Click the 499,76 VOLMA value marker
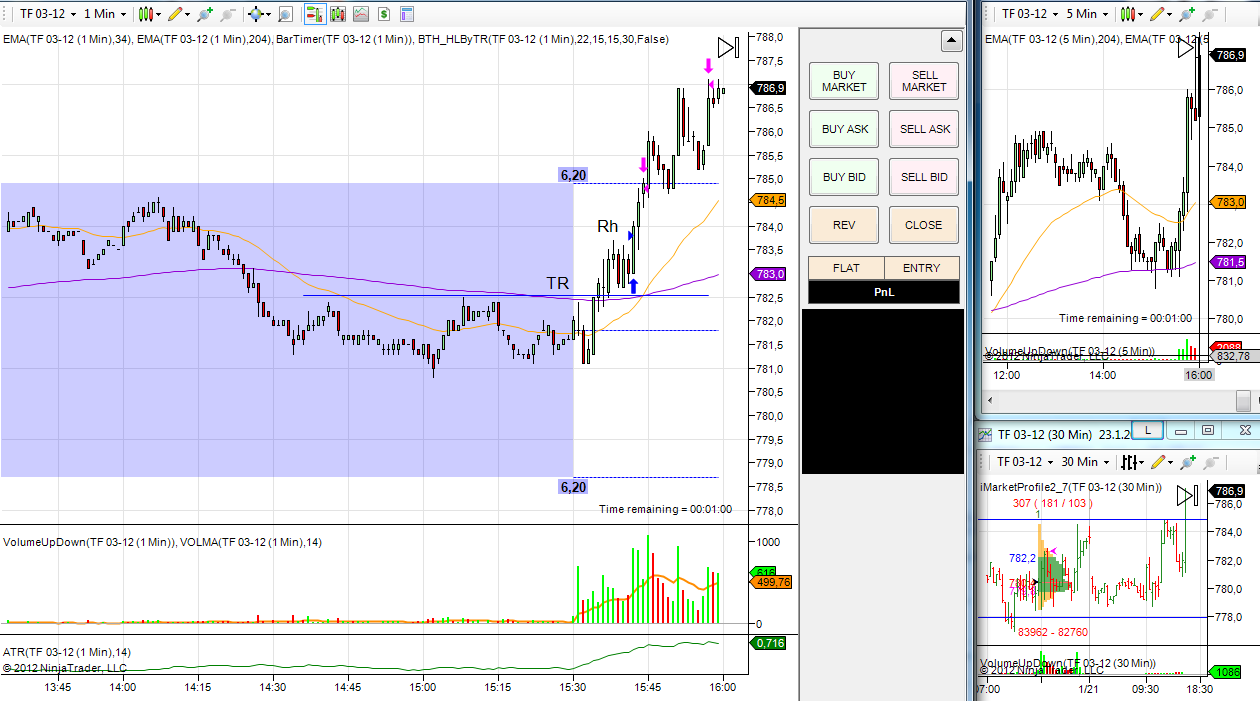Screen dimensions: 1260x701 tap(770, 582)
